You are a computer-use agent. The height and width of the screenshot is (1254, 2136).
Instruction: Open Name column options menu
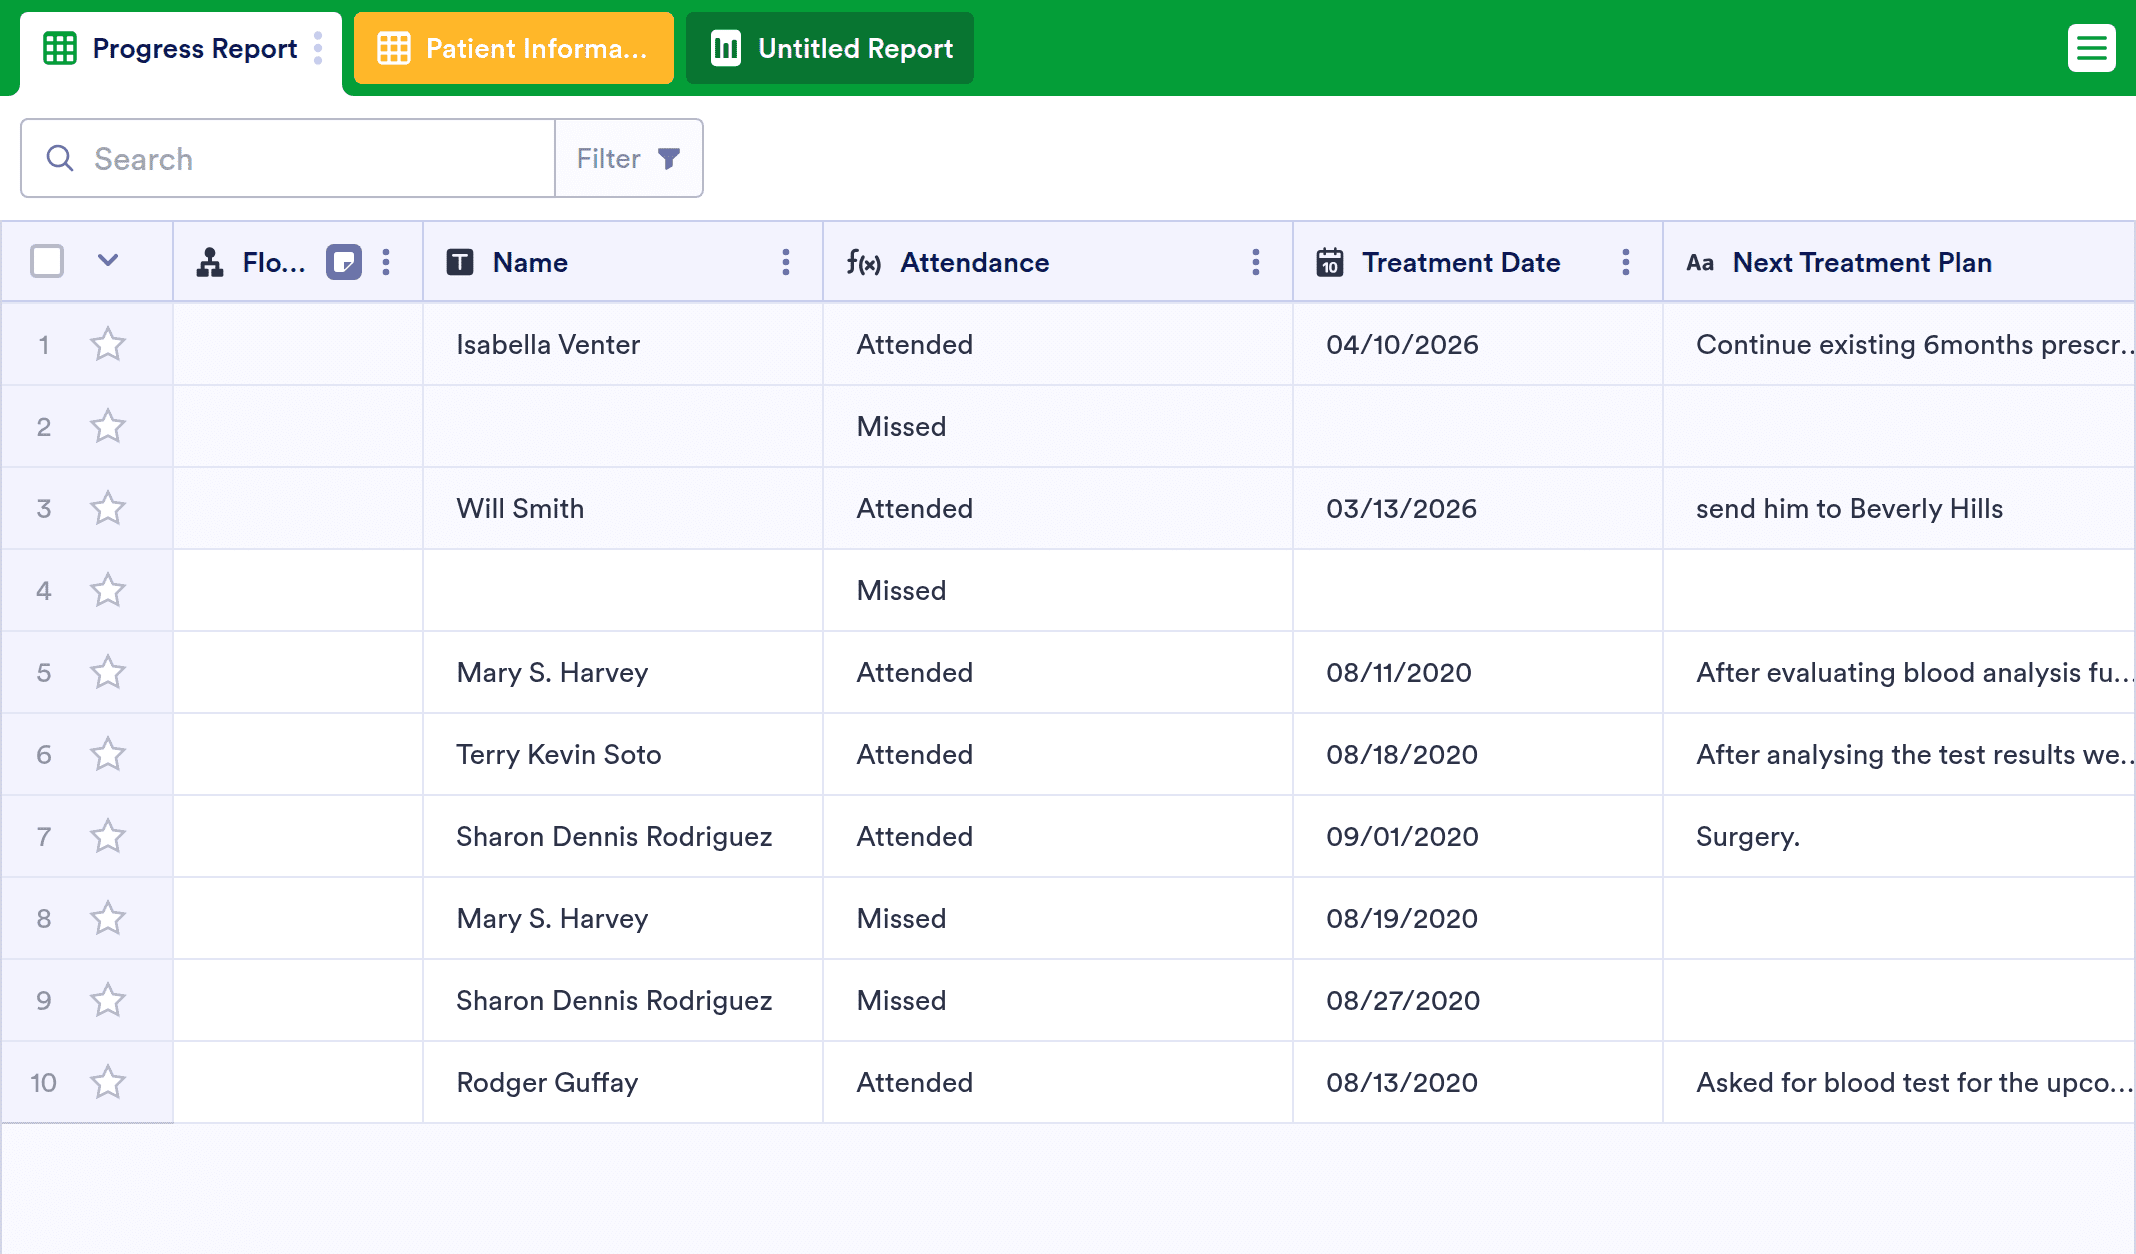786,263
